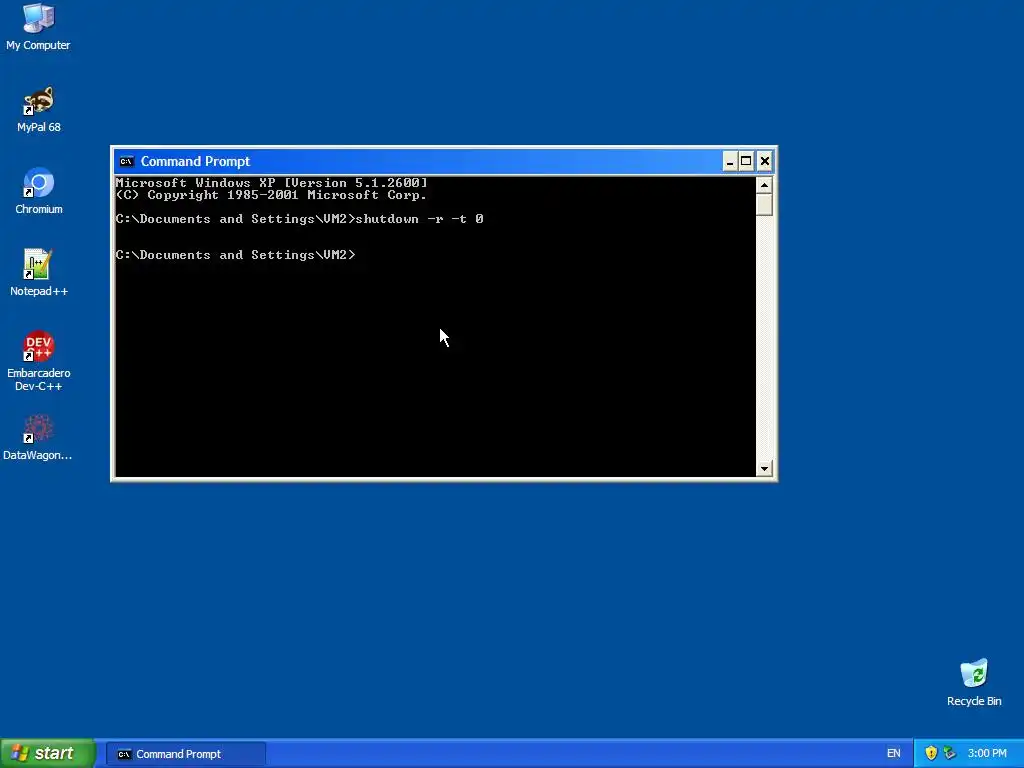
Task: Click the Microsoft Windows XP version line
Action: tap(272, 182)
